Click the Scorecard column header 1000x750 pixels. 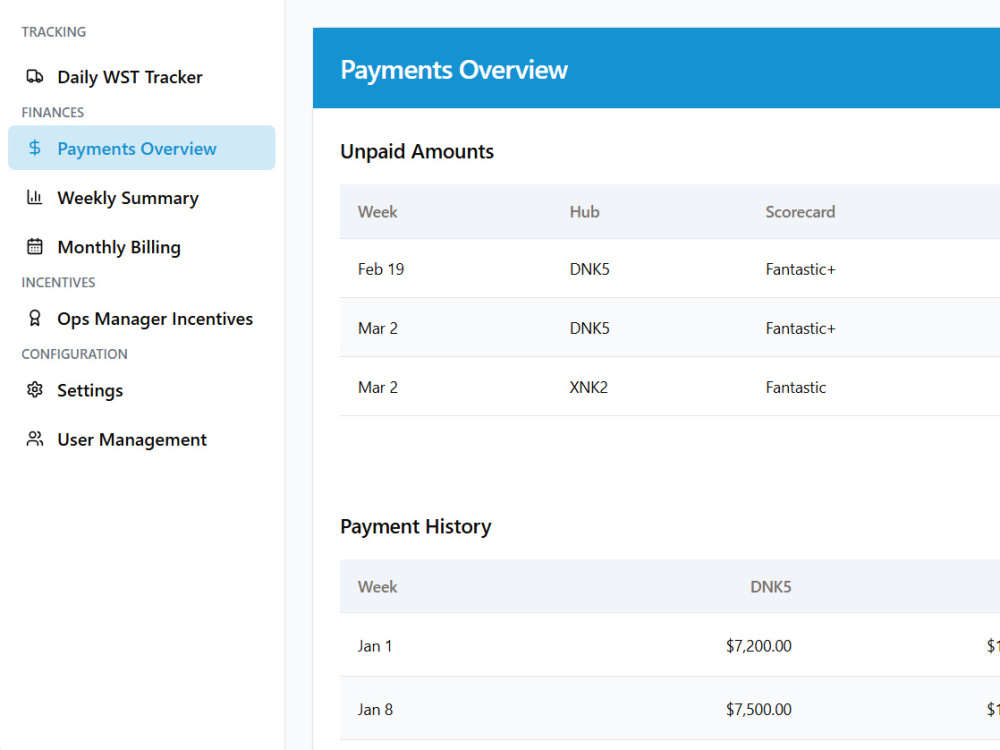[x=800, y=212]
